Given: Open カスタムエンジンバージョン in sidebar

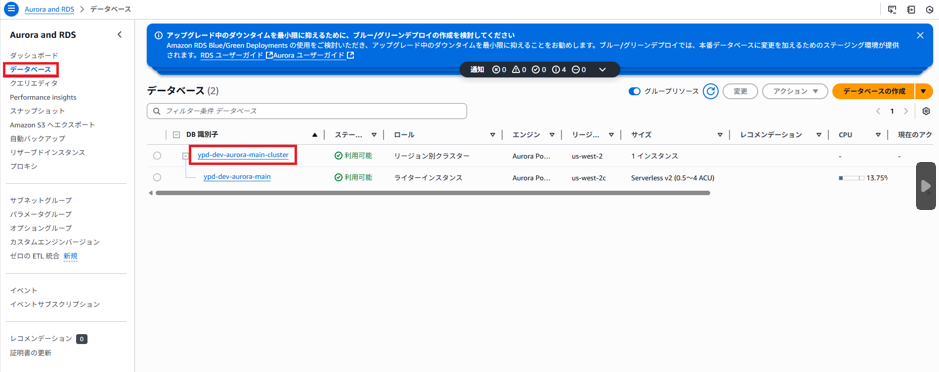Looking at the screenshot, I should click(55, 242).
